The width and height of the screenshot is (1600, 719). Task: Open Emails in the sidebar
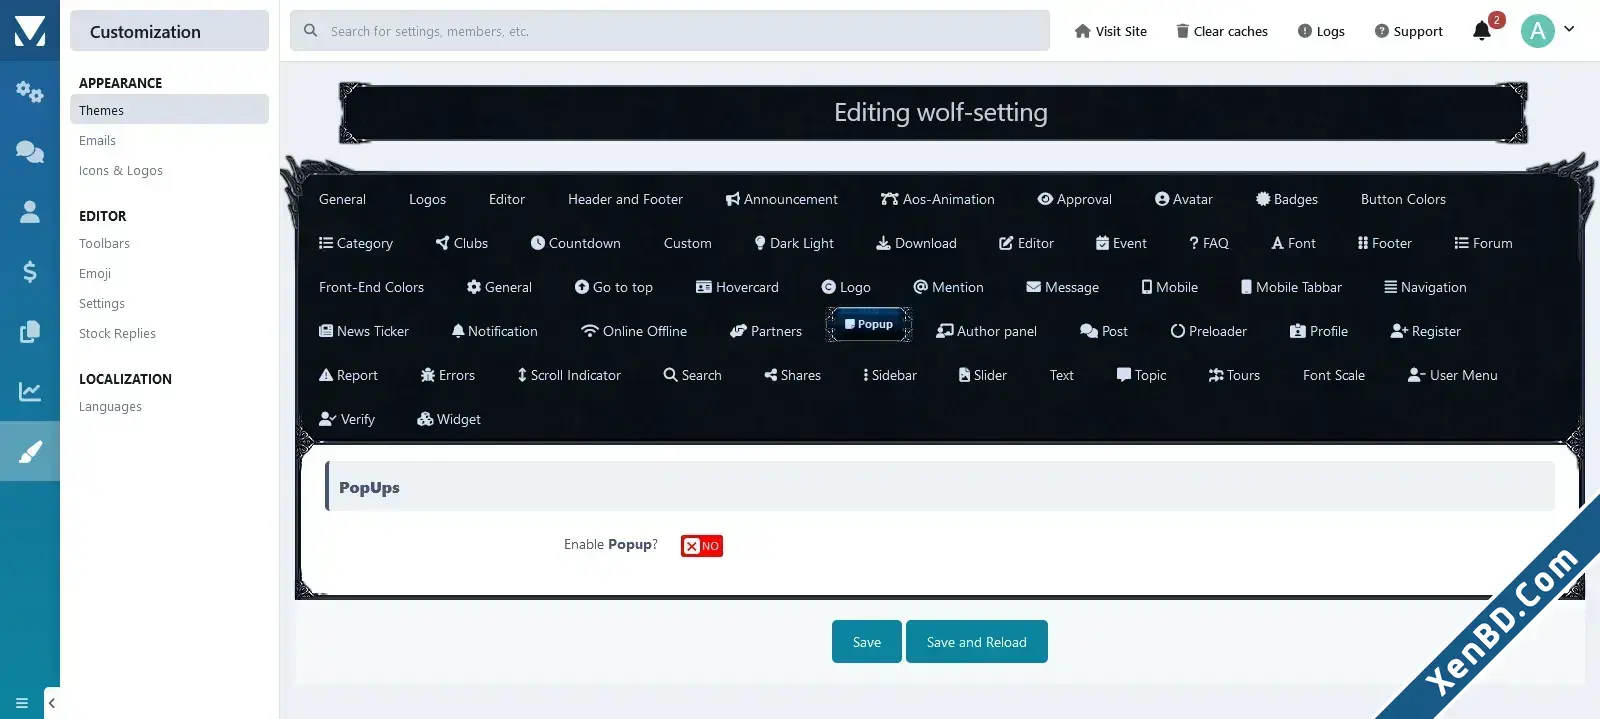[x=97, y=141]
